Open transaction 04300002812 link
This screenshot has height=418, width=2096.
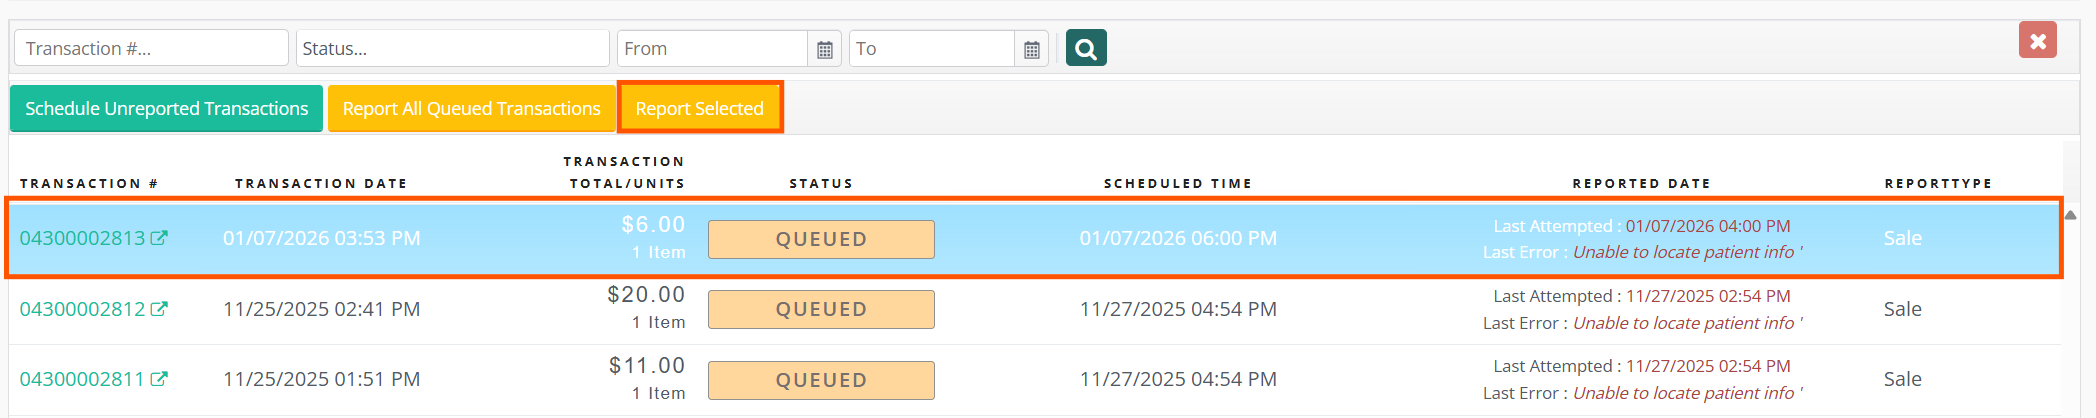pyautogui.click(x=82, y=309)
